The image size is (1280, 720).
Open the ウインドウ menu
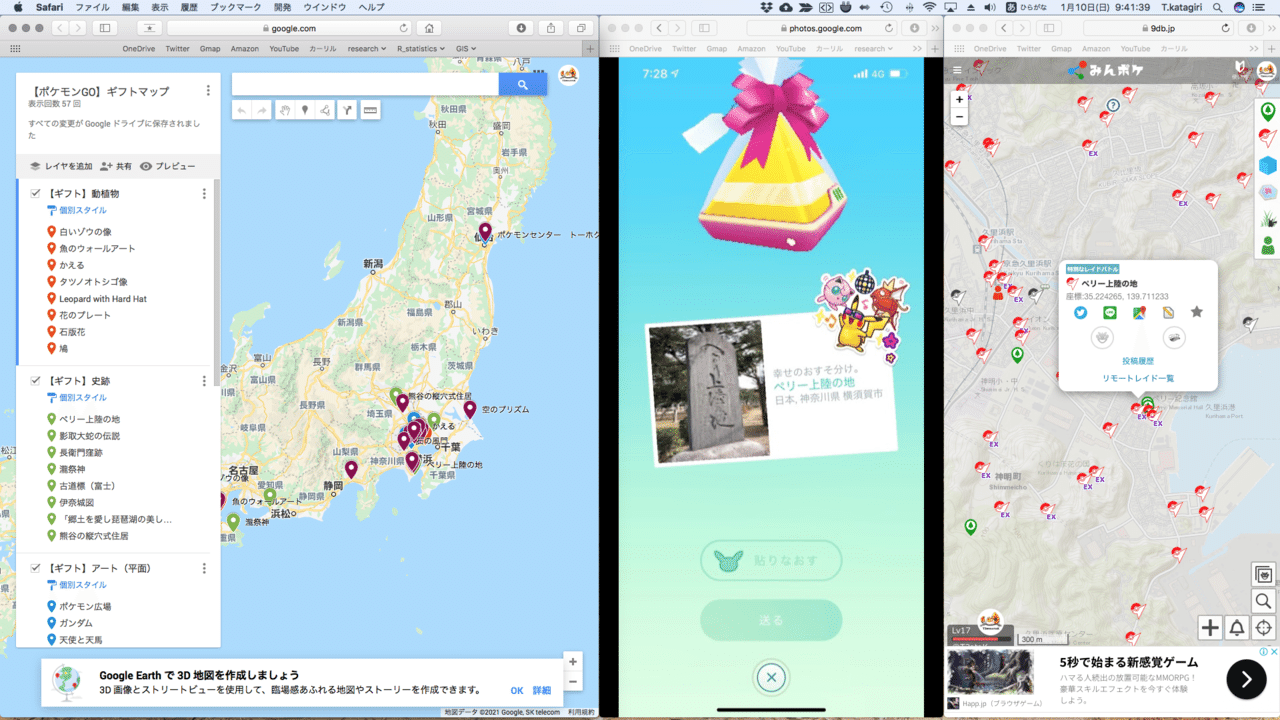click(x=324, y=7)
